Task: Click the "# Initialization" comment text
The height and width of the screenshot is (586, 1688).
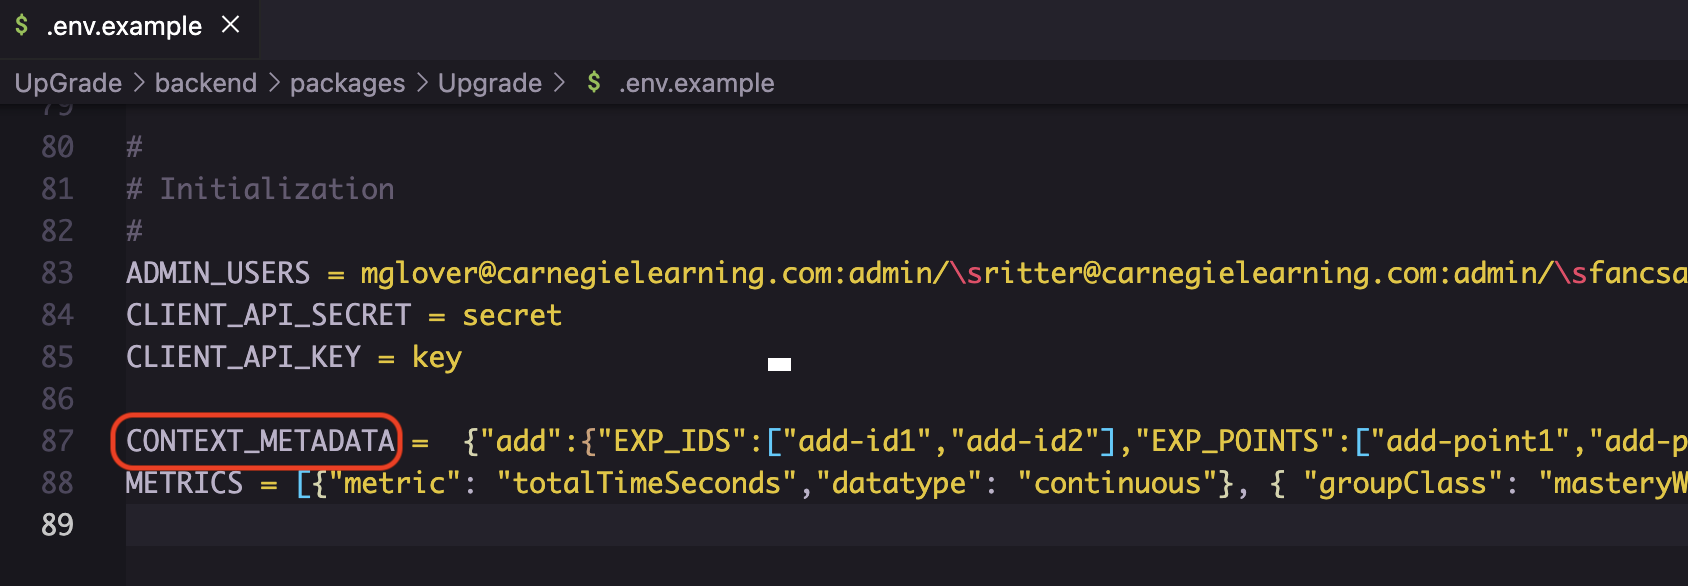Action: [x=277, y=189]
